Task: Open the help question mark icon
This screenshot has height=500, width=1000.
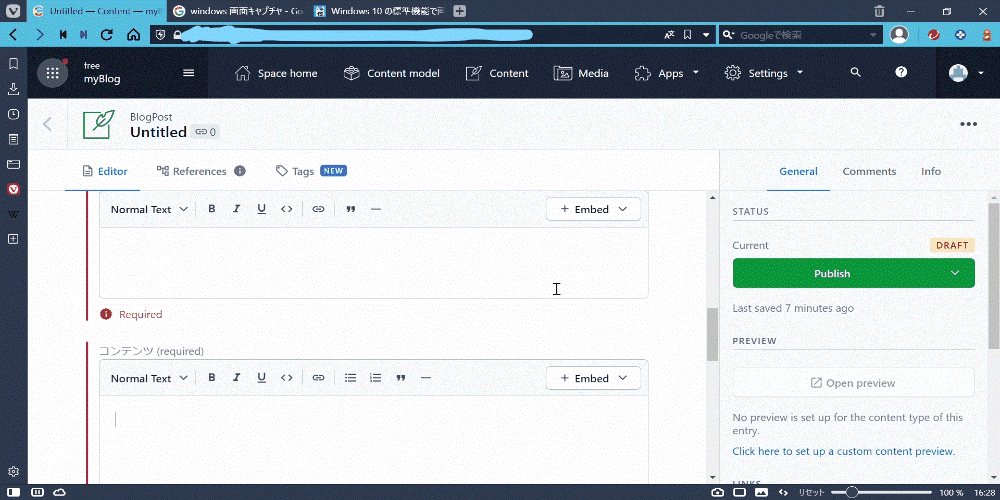Action: click(901, 72)
